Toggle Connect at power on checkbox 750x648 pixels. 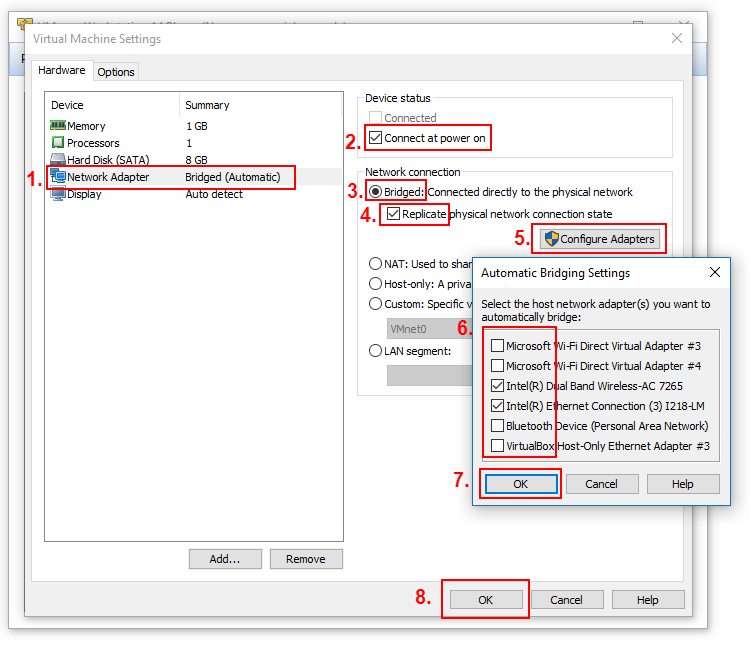pos(376,138)
